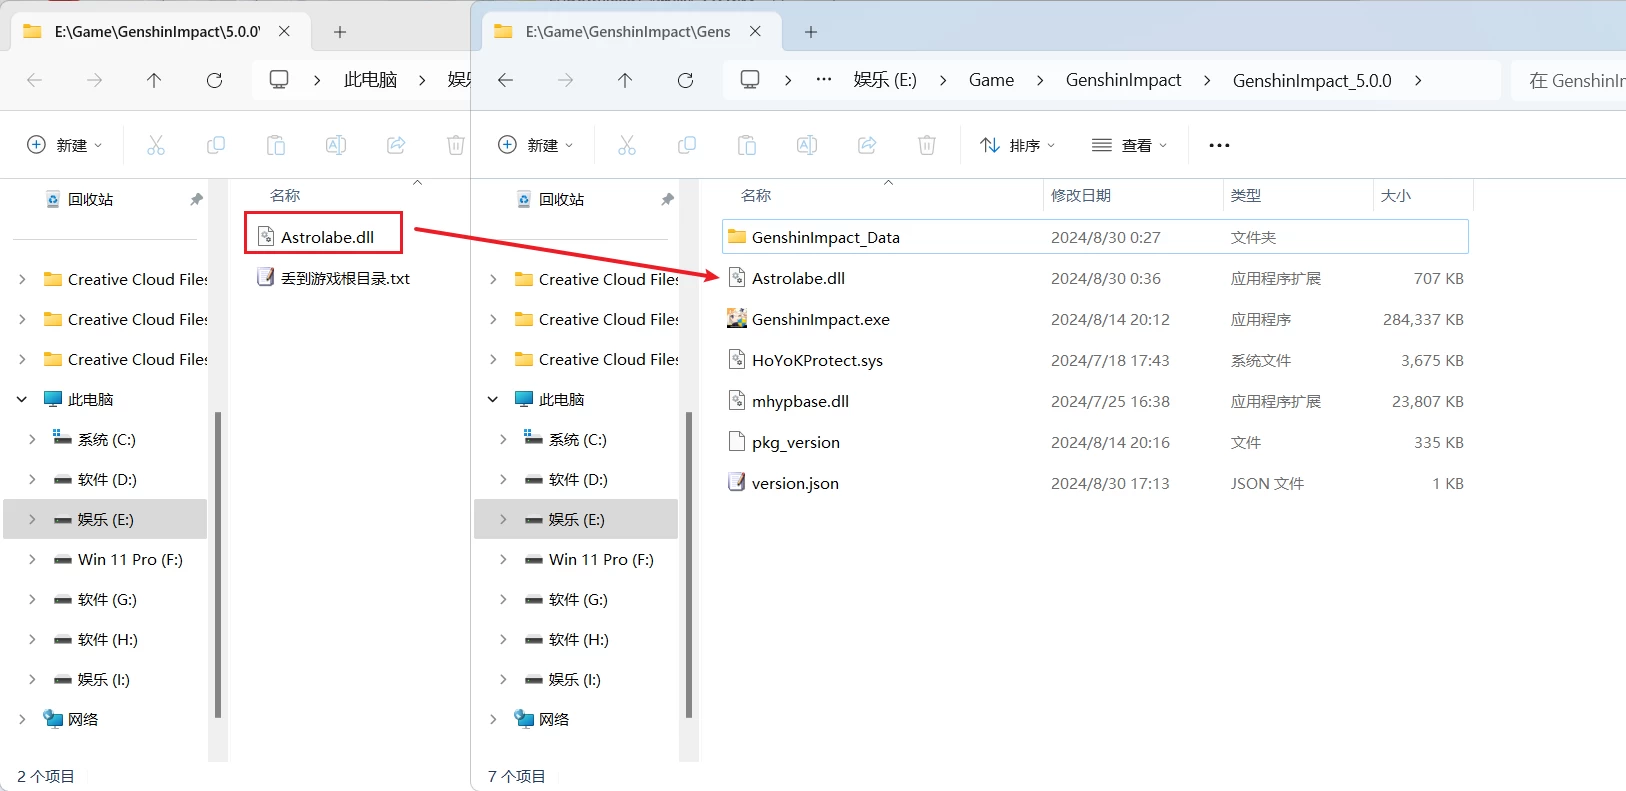The width and height of the screenshot is (1626, 791).
Task: Click Paste icon in left window toolbar
Action: coord(276,145)
